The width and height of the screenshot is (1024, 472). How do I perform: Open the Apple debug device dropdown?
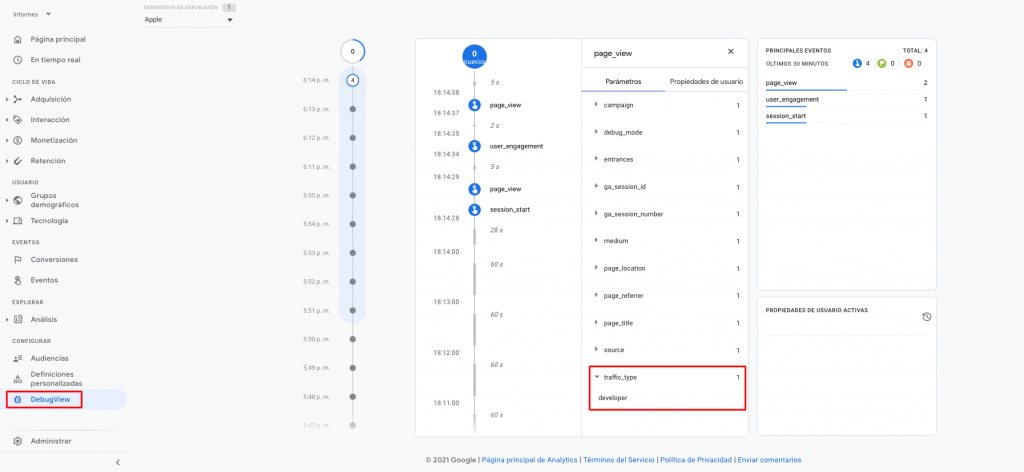pos(188,19)
